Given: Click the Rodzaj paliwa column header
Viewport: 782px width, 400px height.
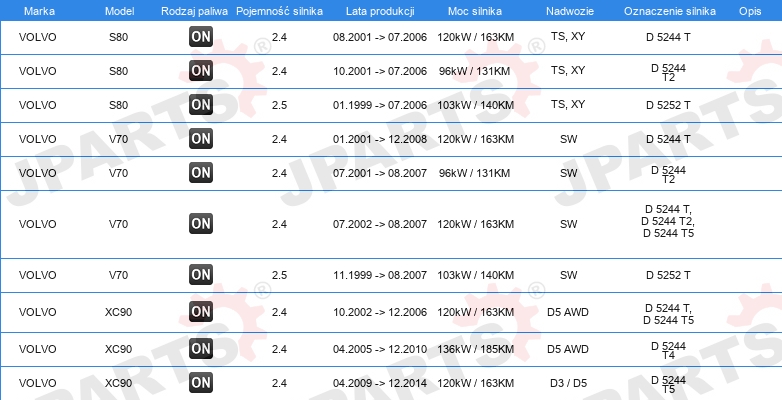Looking at the screenshot, I should pyautogui.click(x=195, y=11).
